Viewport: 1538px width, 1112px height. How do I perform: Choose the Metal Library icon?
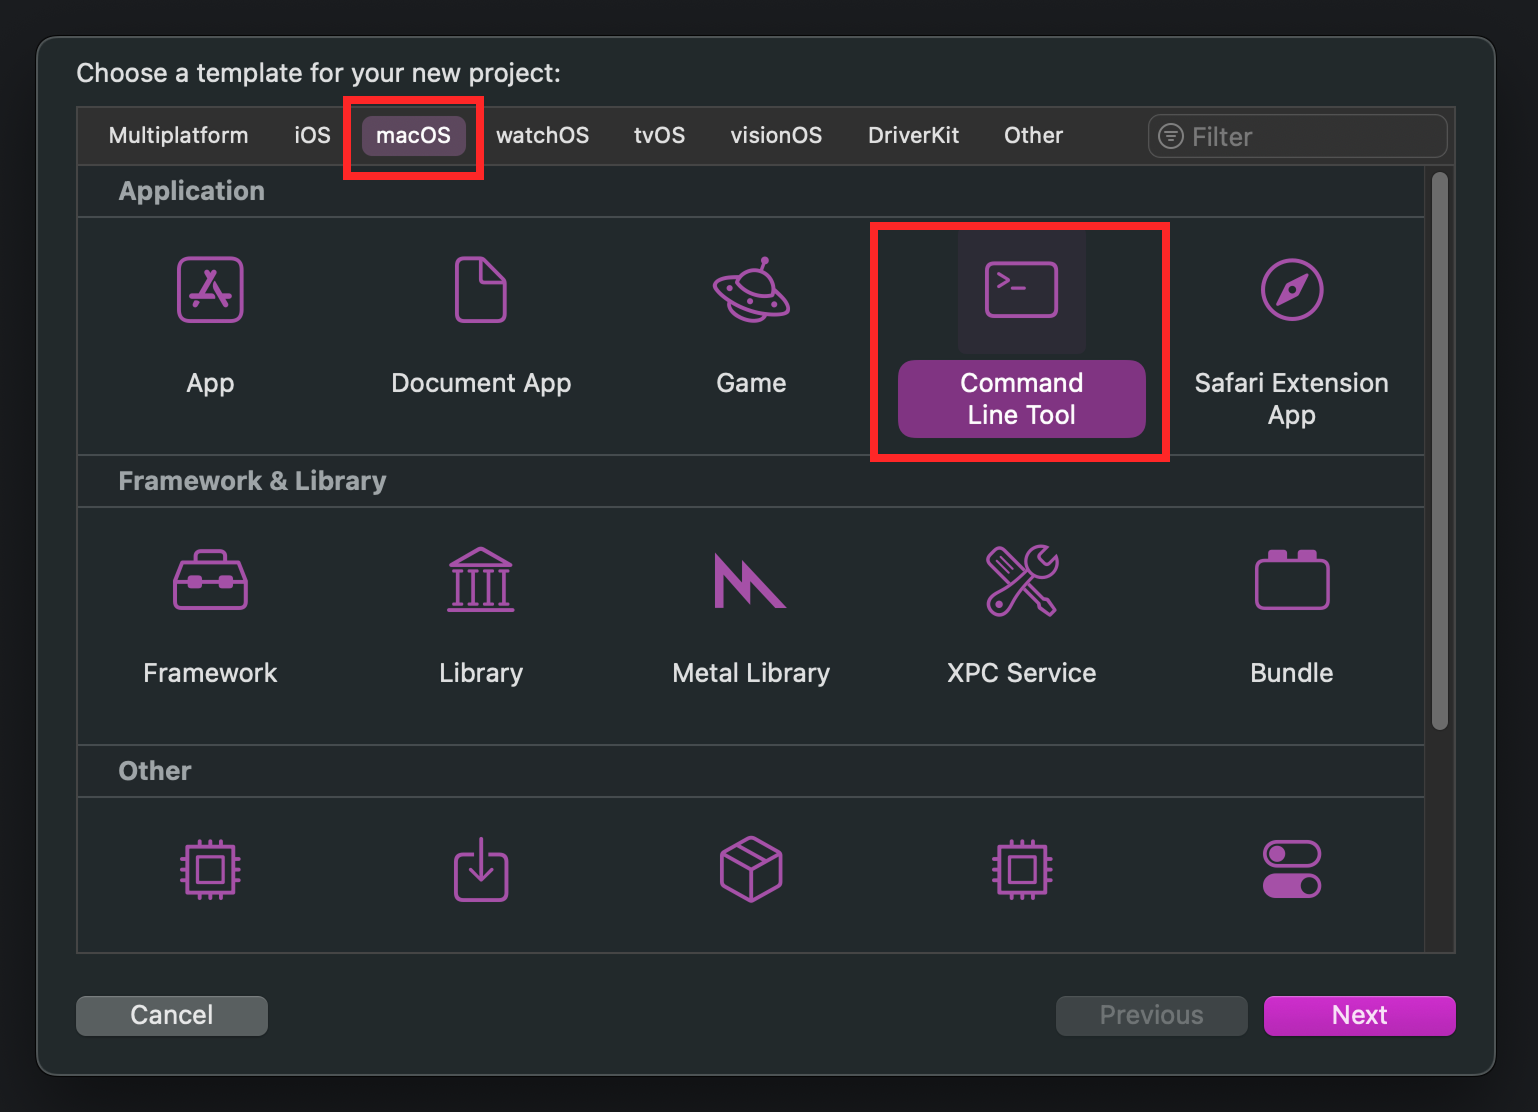coord(751,580)
